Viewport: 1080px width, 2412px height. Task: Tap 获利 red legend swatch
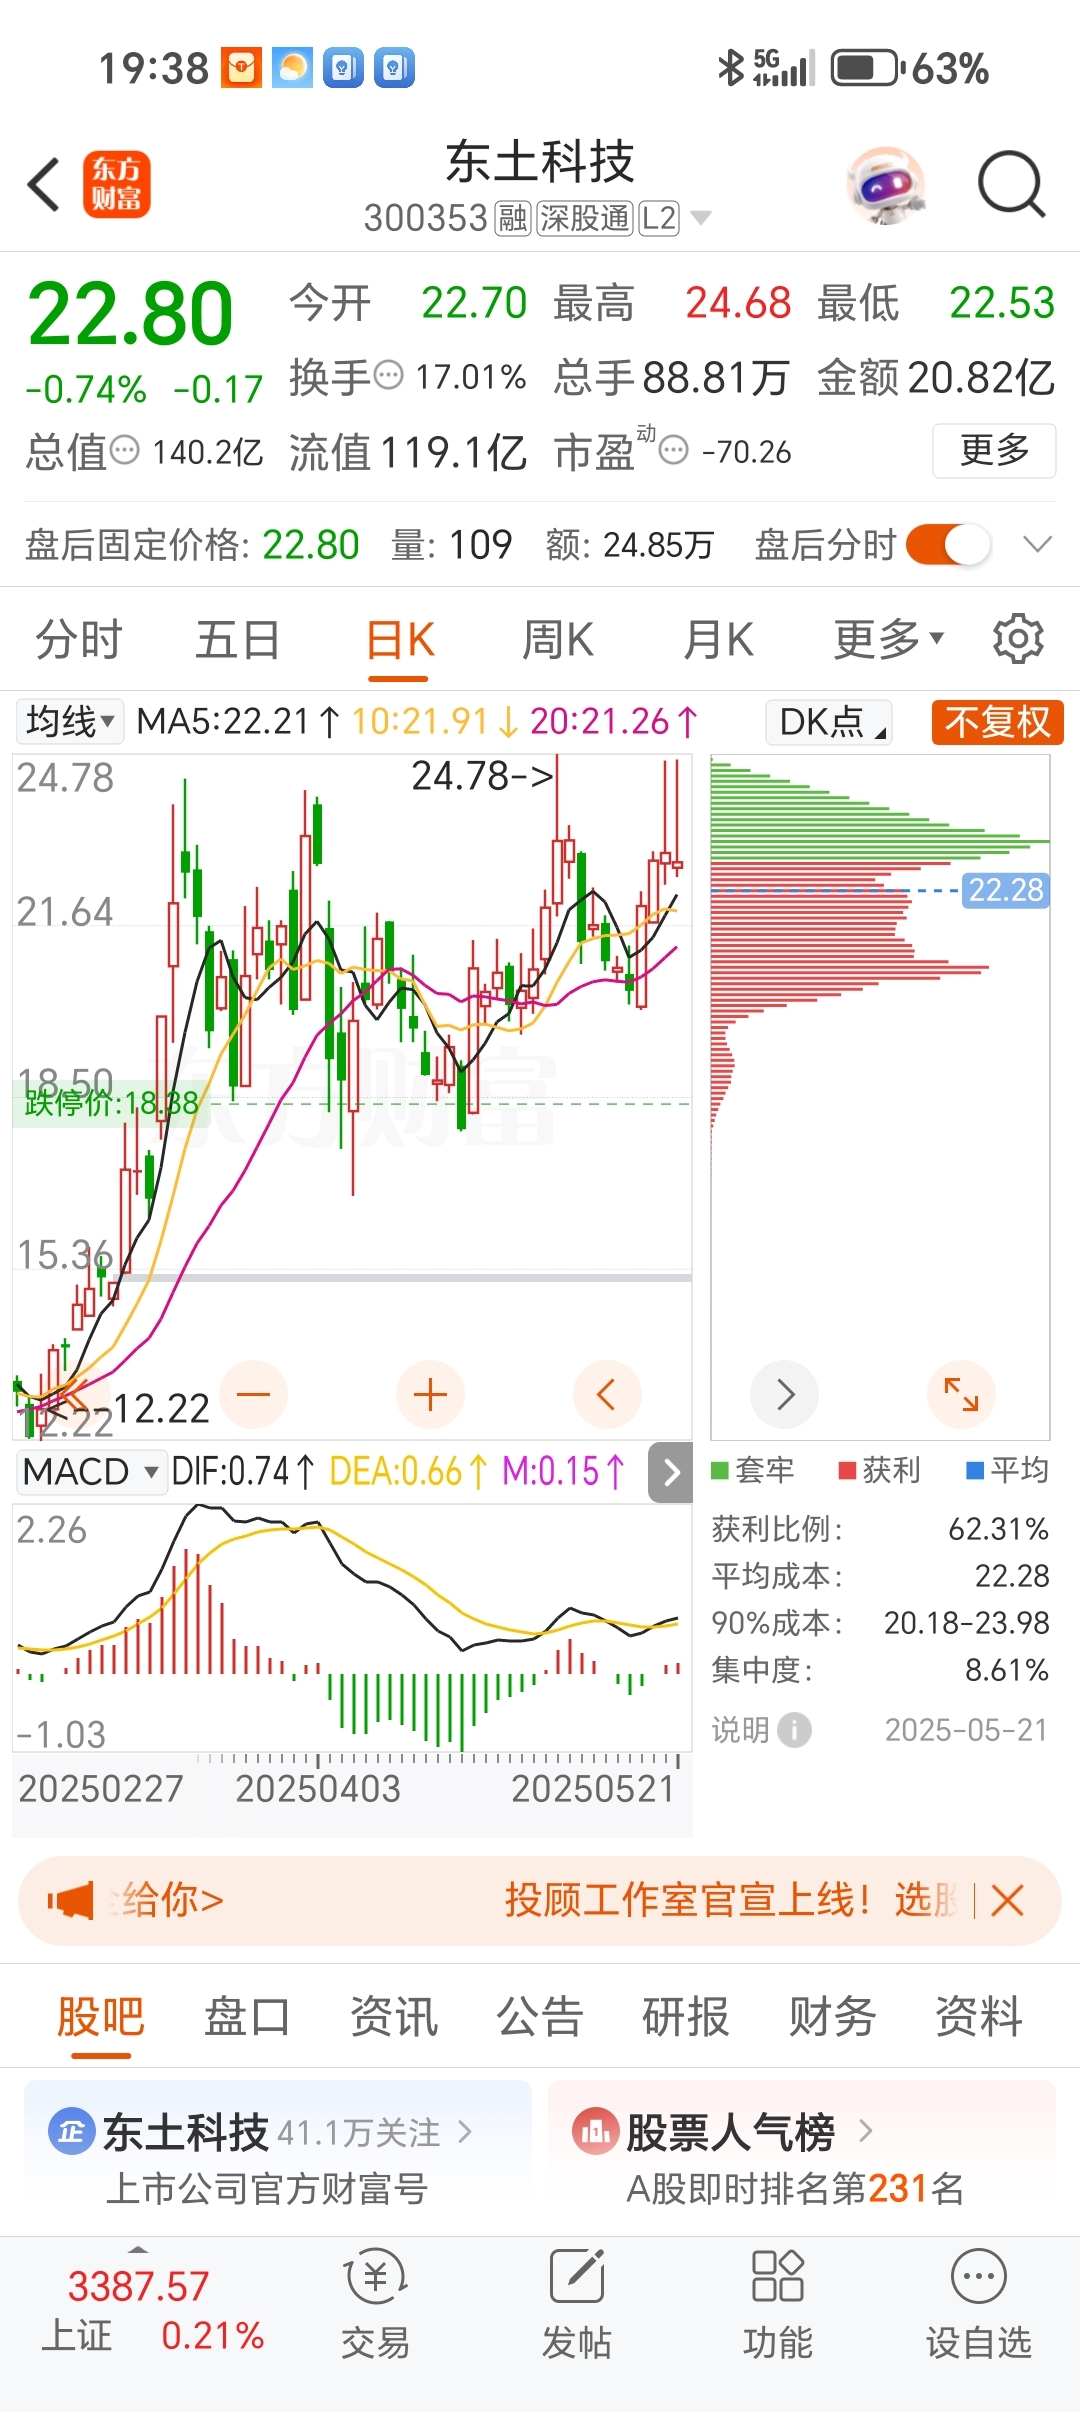click(x=847, y=1470)
